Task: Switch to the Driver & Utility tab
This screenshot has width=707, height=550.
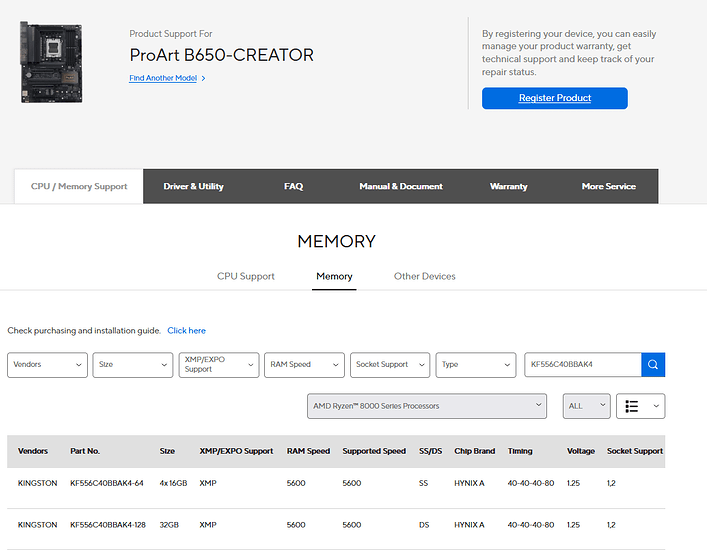Action: 193,187
